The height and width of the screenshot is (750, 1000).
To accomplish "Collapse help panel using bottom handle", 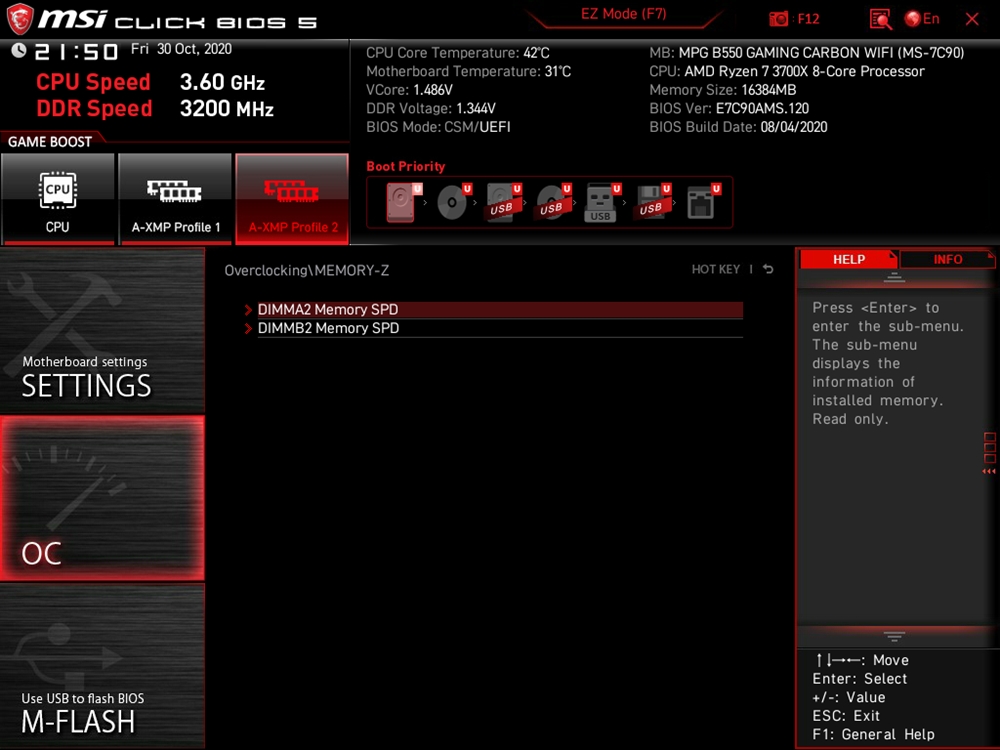I will coord(894,636).
